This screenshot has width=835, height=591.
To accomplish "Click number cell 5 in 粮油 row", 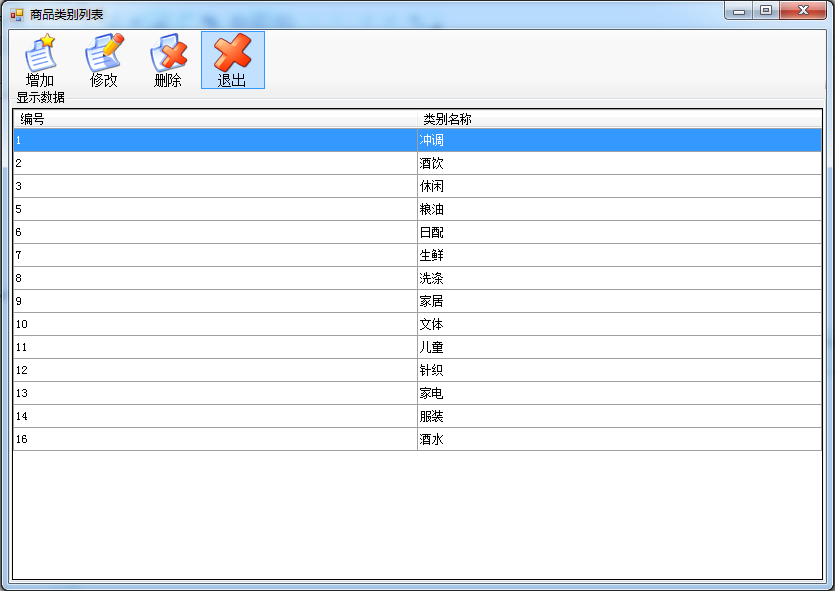I will point(215,209).
